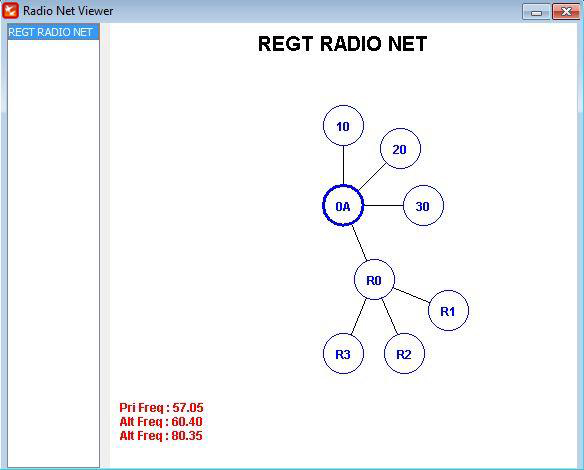The height and width of the screenshot is (470, 584).
Task: Select node 30 in the net diagram
Action: tap(423, 206)
